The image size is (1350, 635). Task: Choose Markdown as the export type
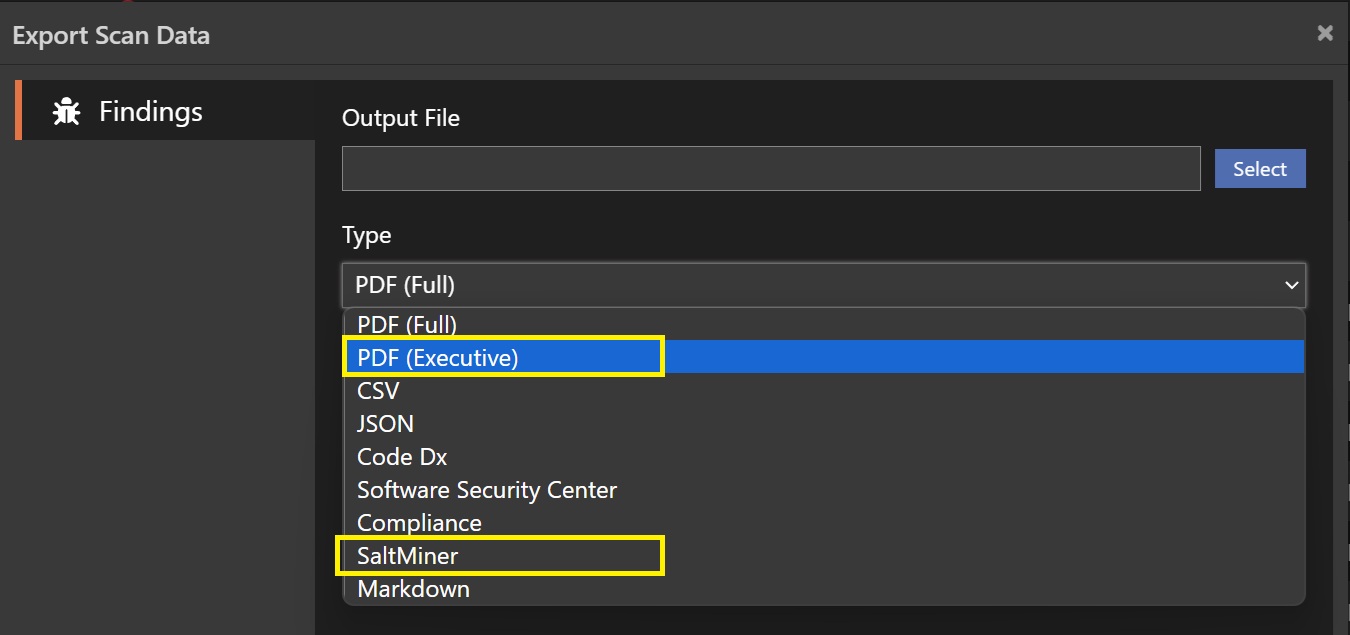(x=413, y=589)
